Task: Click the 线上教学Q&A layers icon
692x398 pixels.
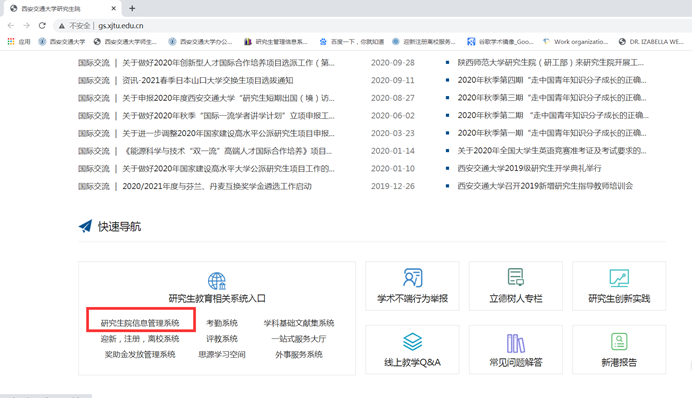Action: pyautogui.click(x=412, y=342)
